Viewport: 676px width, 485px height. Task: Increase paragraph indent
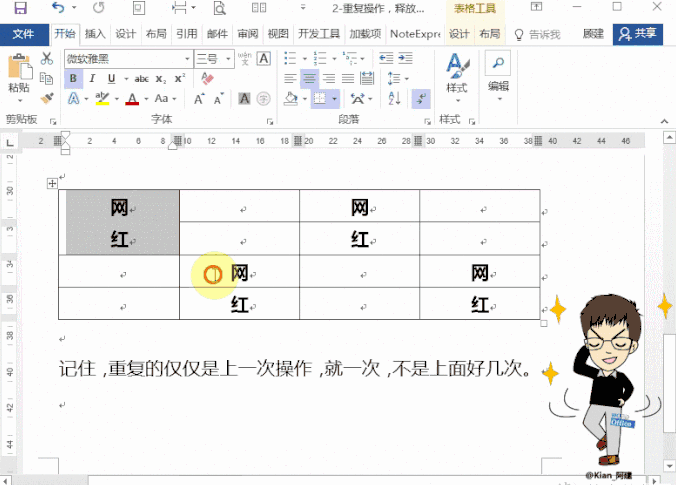tap(405, 58)
